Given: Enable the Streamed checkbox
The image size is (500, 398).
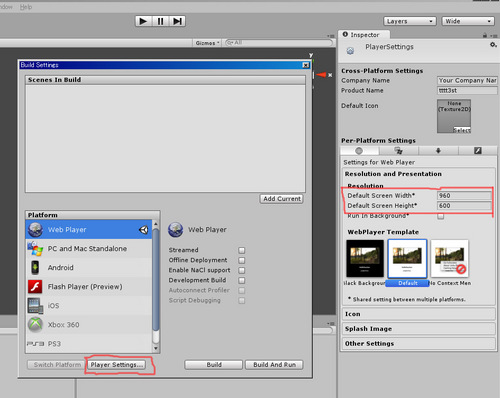Looking at the screenshot, I should 242,250.
